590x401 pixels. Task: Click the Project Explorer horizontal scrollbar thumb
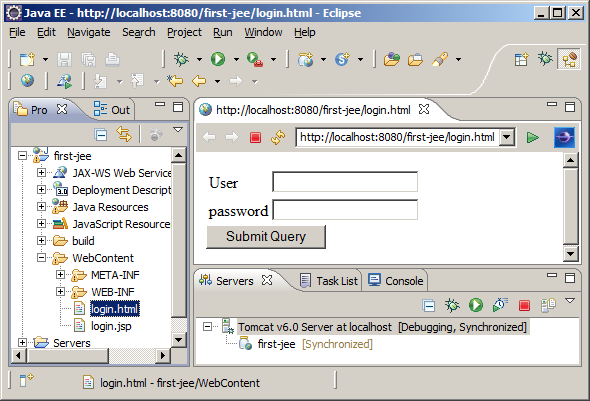68,355
